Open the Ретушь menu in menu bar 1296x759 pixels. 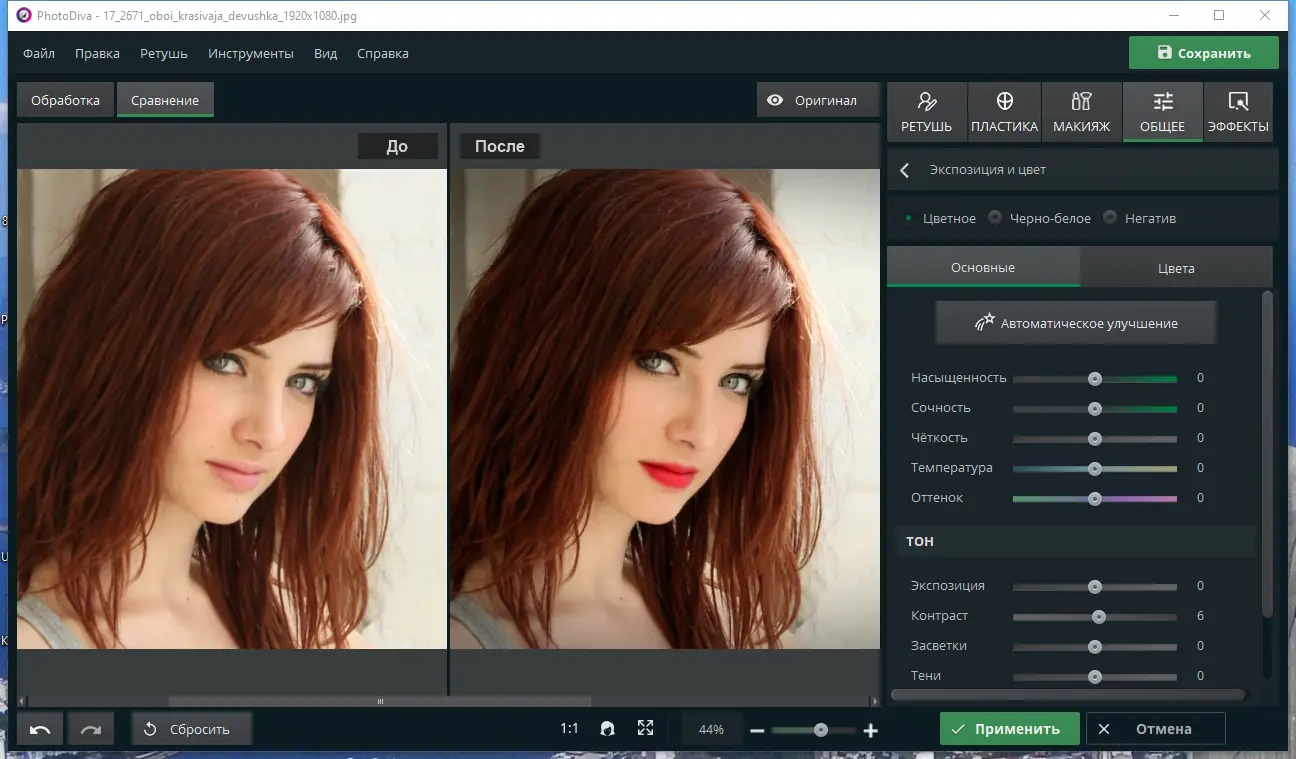point(163,54)
